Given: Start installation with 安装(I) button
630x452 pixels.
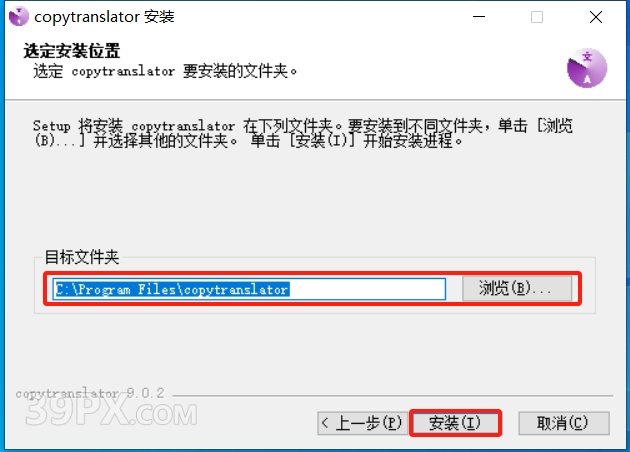Looking at the screenshot, I should click(455, 423).
